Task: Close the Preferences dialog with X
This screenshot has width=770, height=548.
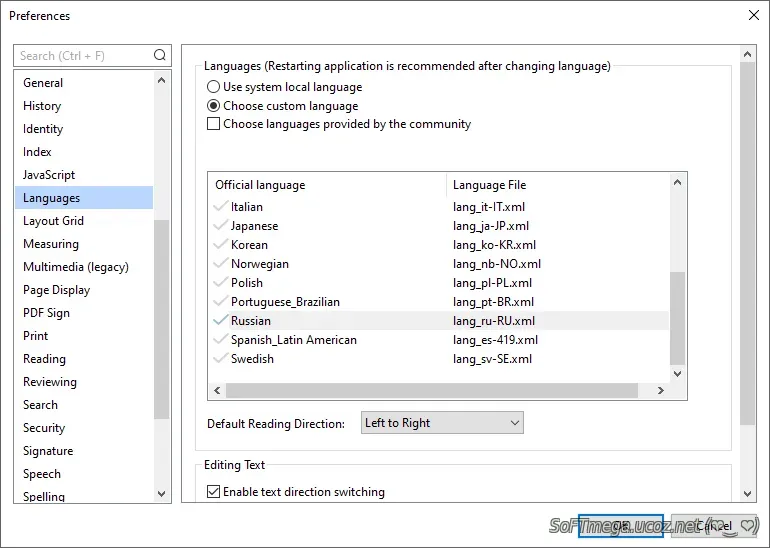Action: pyautogui.click(x=753, y=15)
